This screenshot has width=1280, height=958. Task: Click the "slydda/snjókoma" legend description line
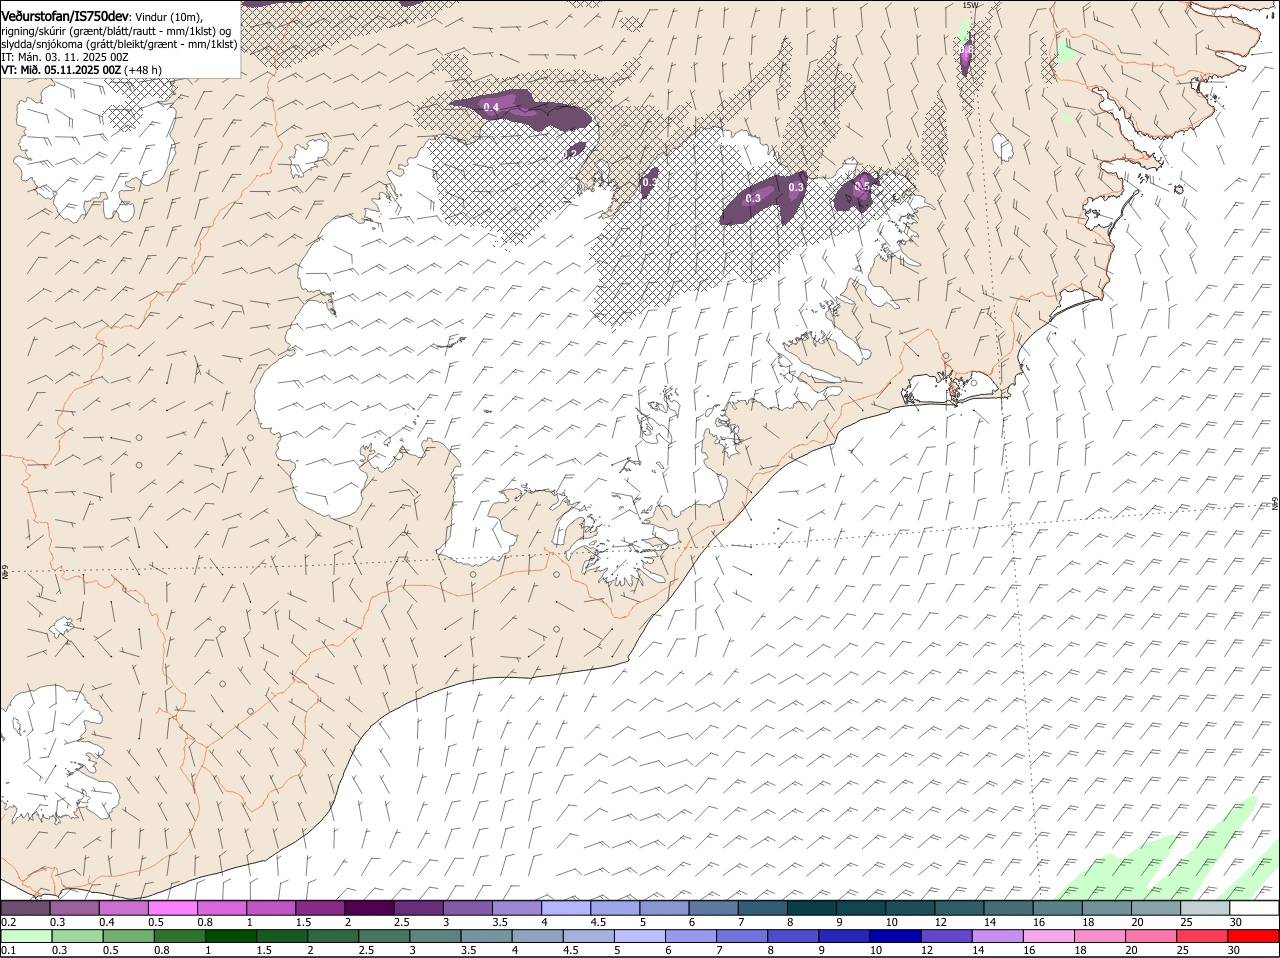coord(118,44)
